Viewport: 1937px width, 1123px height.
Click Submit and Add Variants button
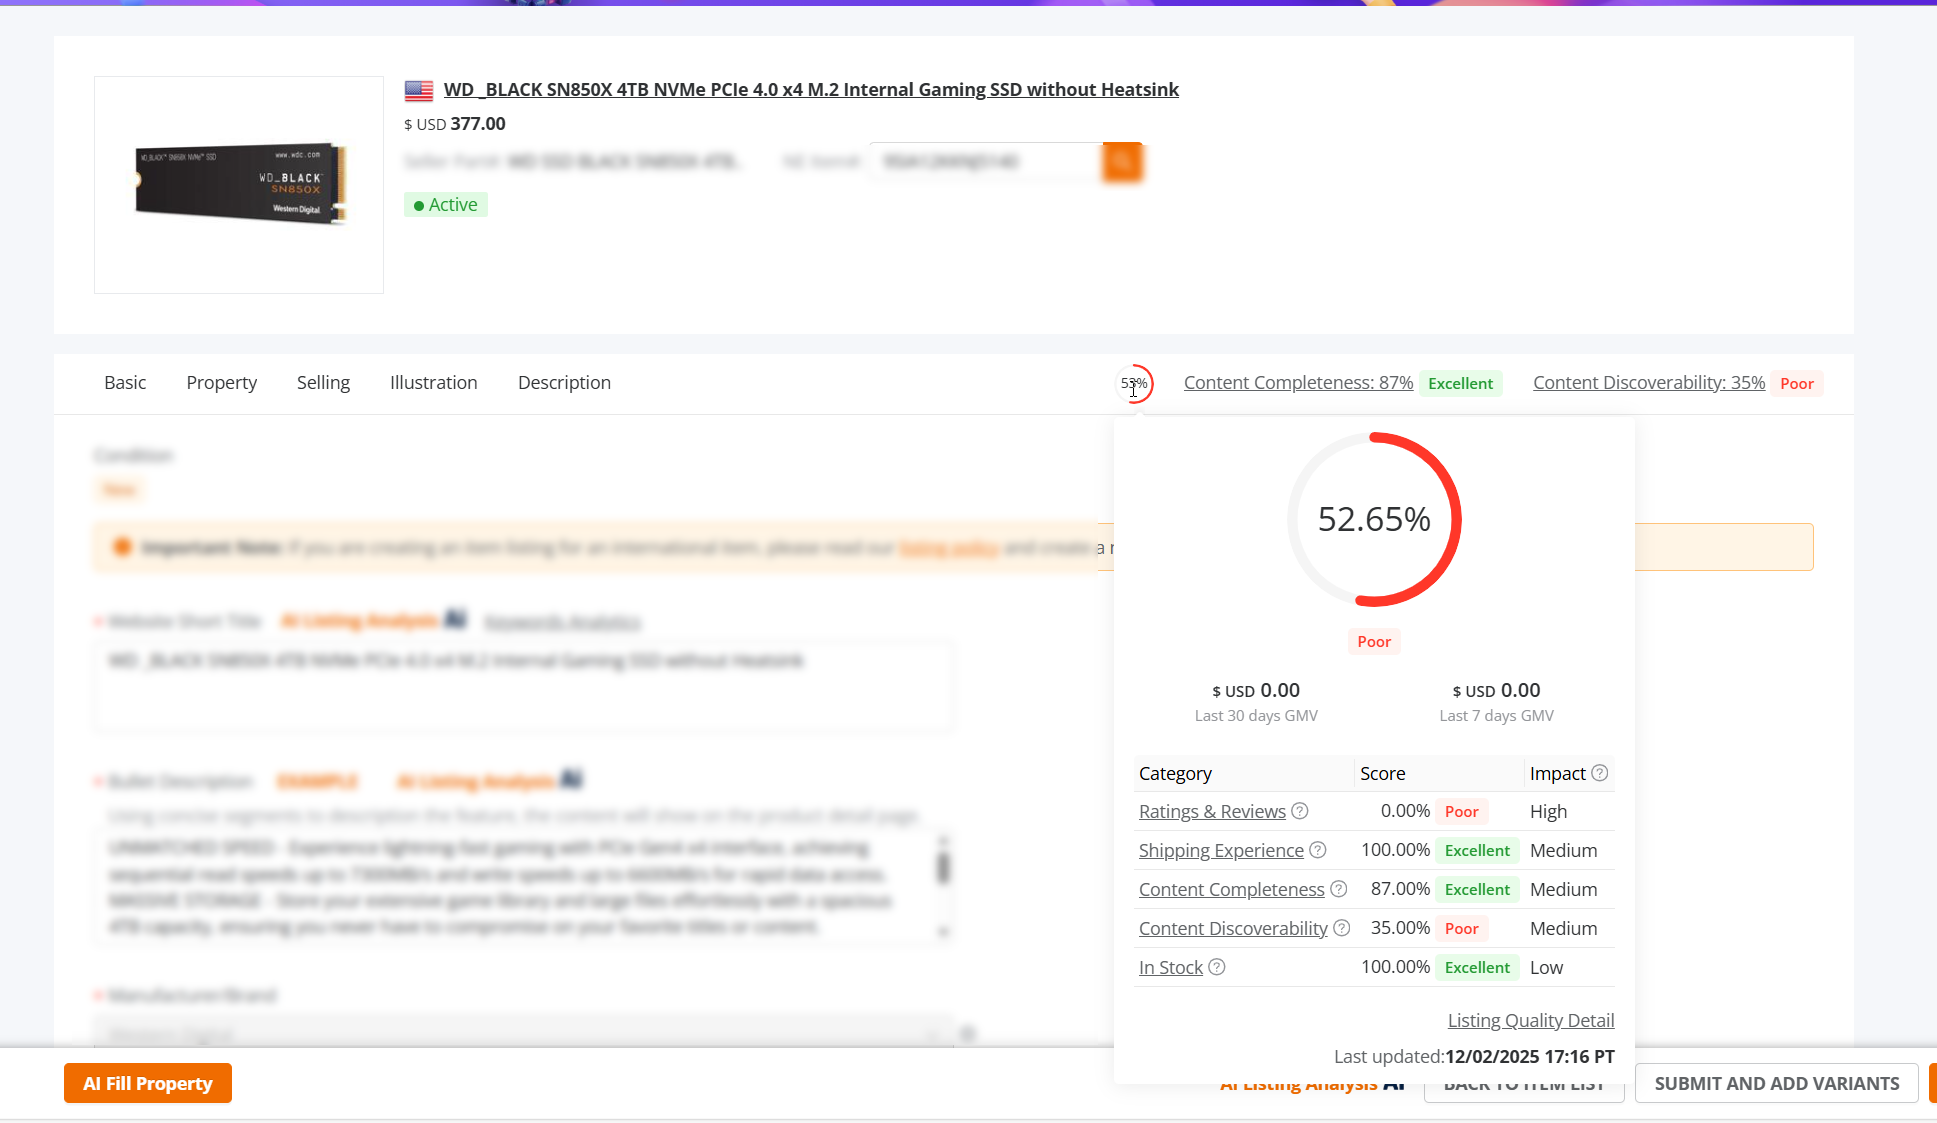(x=1776, y=1083)
